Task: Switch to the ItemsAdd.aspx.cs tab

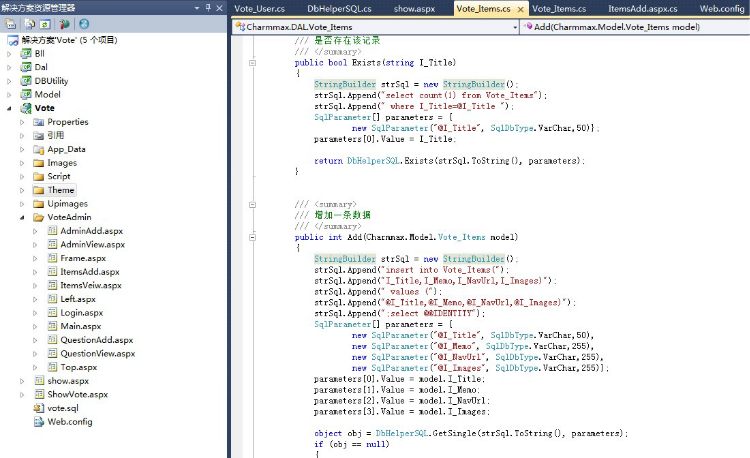Action: (x=643, y=9)
